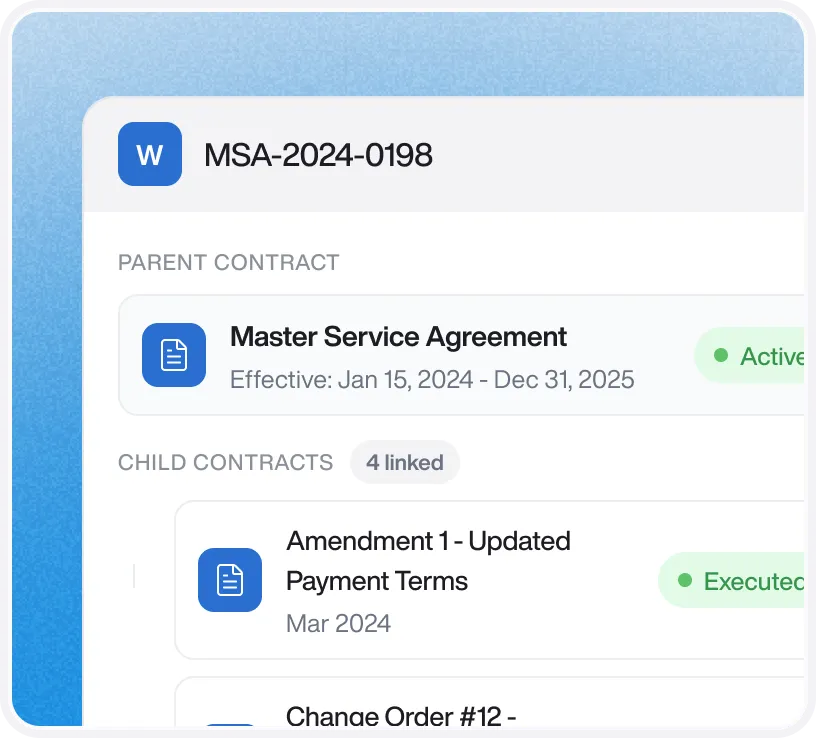Select the Master Service Agreement parent card

(x=462, y=355)
